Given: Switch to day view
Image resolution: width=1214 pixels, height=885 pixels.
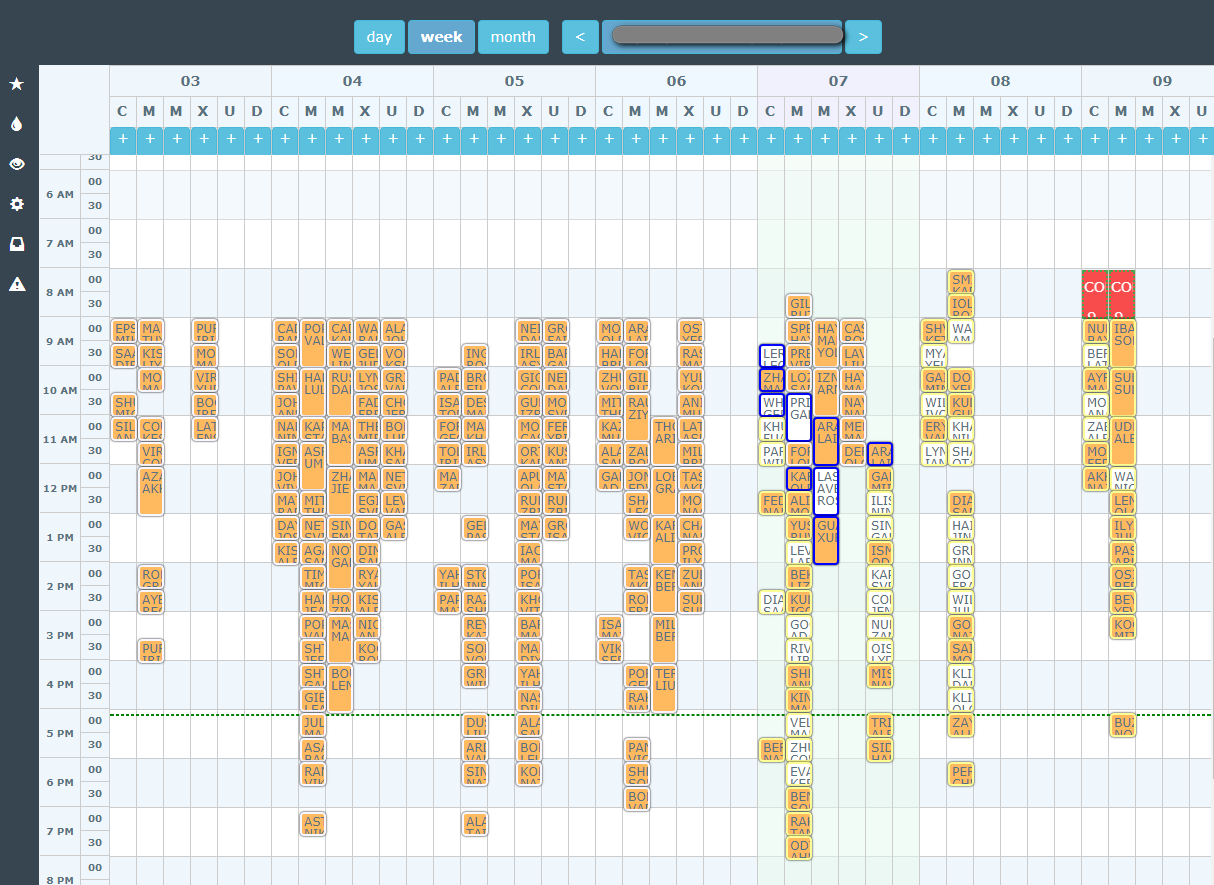Looking at the screenshot, I should click(379, 37).
